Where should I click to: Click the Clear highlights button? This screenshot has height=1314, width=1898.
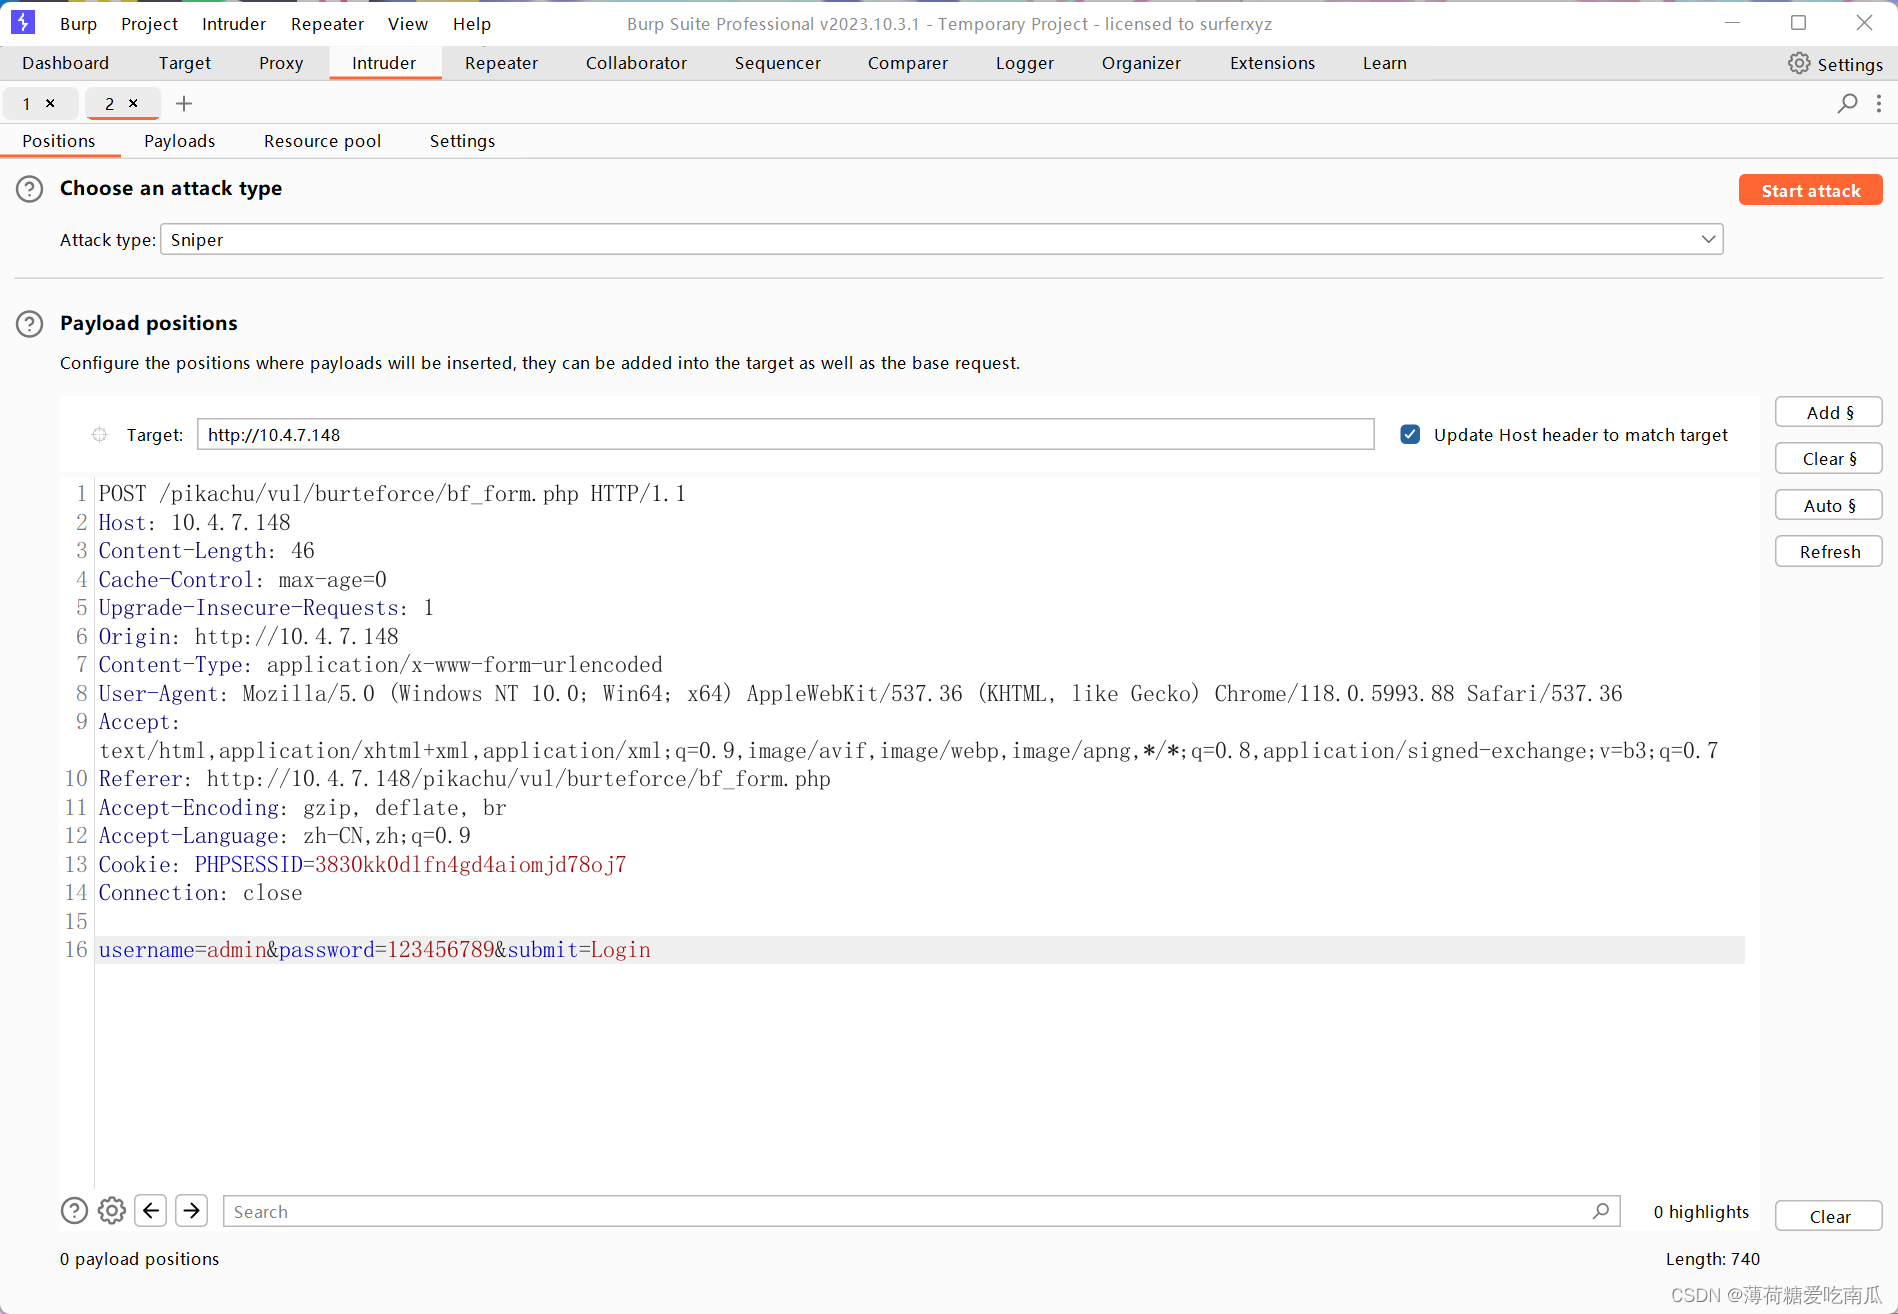[1829, 1216]
